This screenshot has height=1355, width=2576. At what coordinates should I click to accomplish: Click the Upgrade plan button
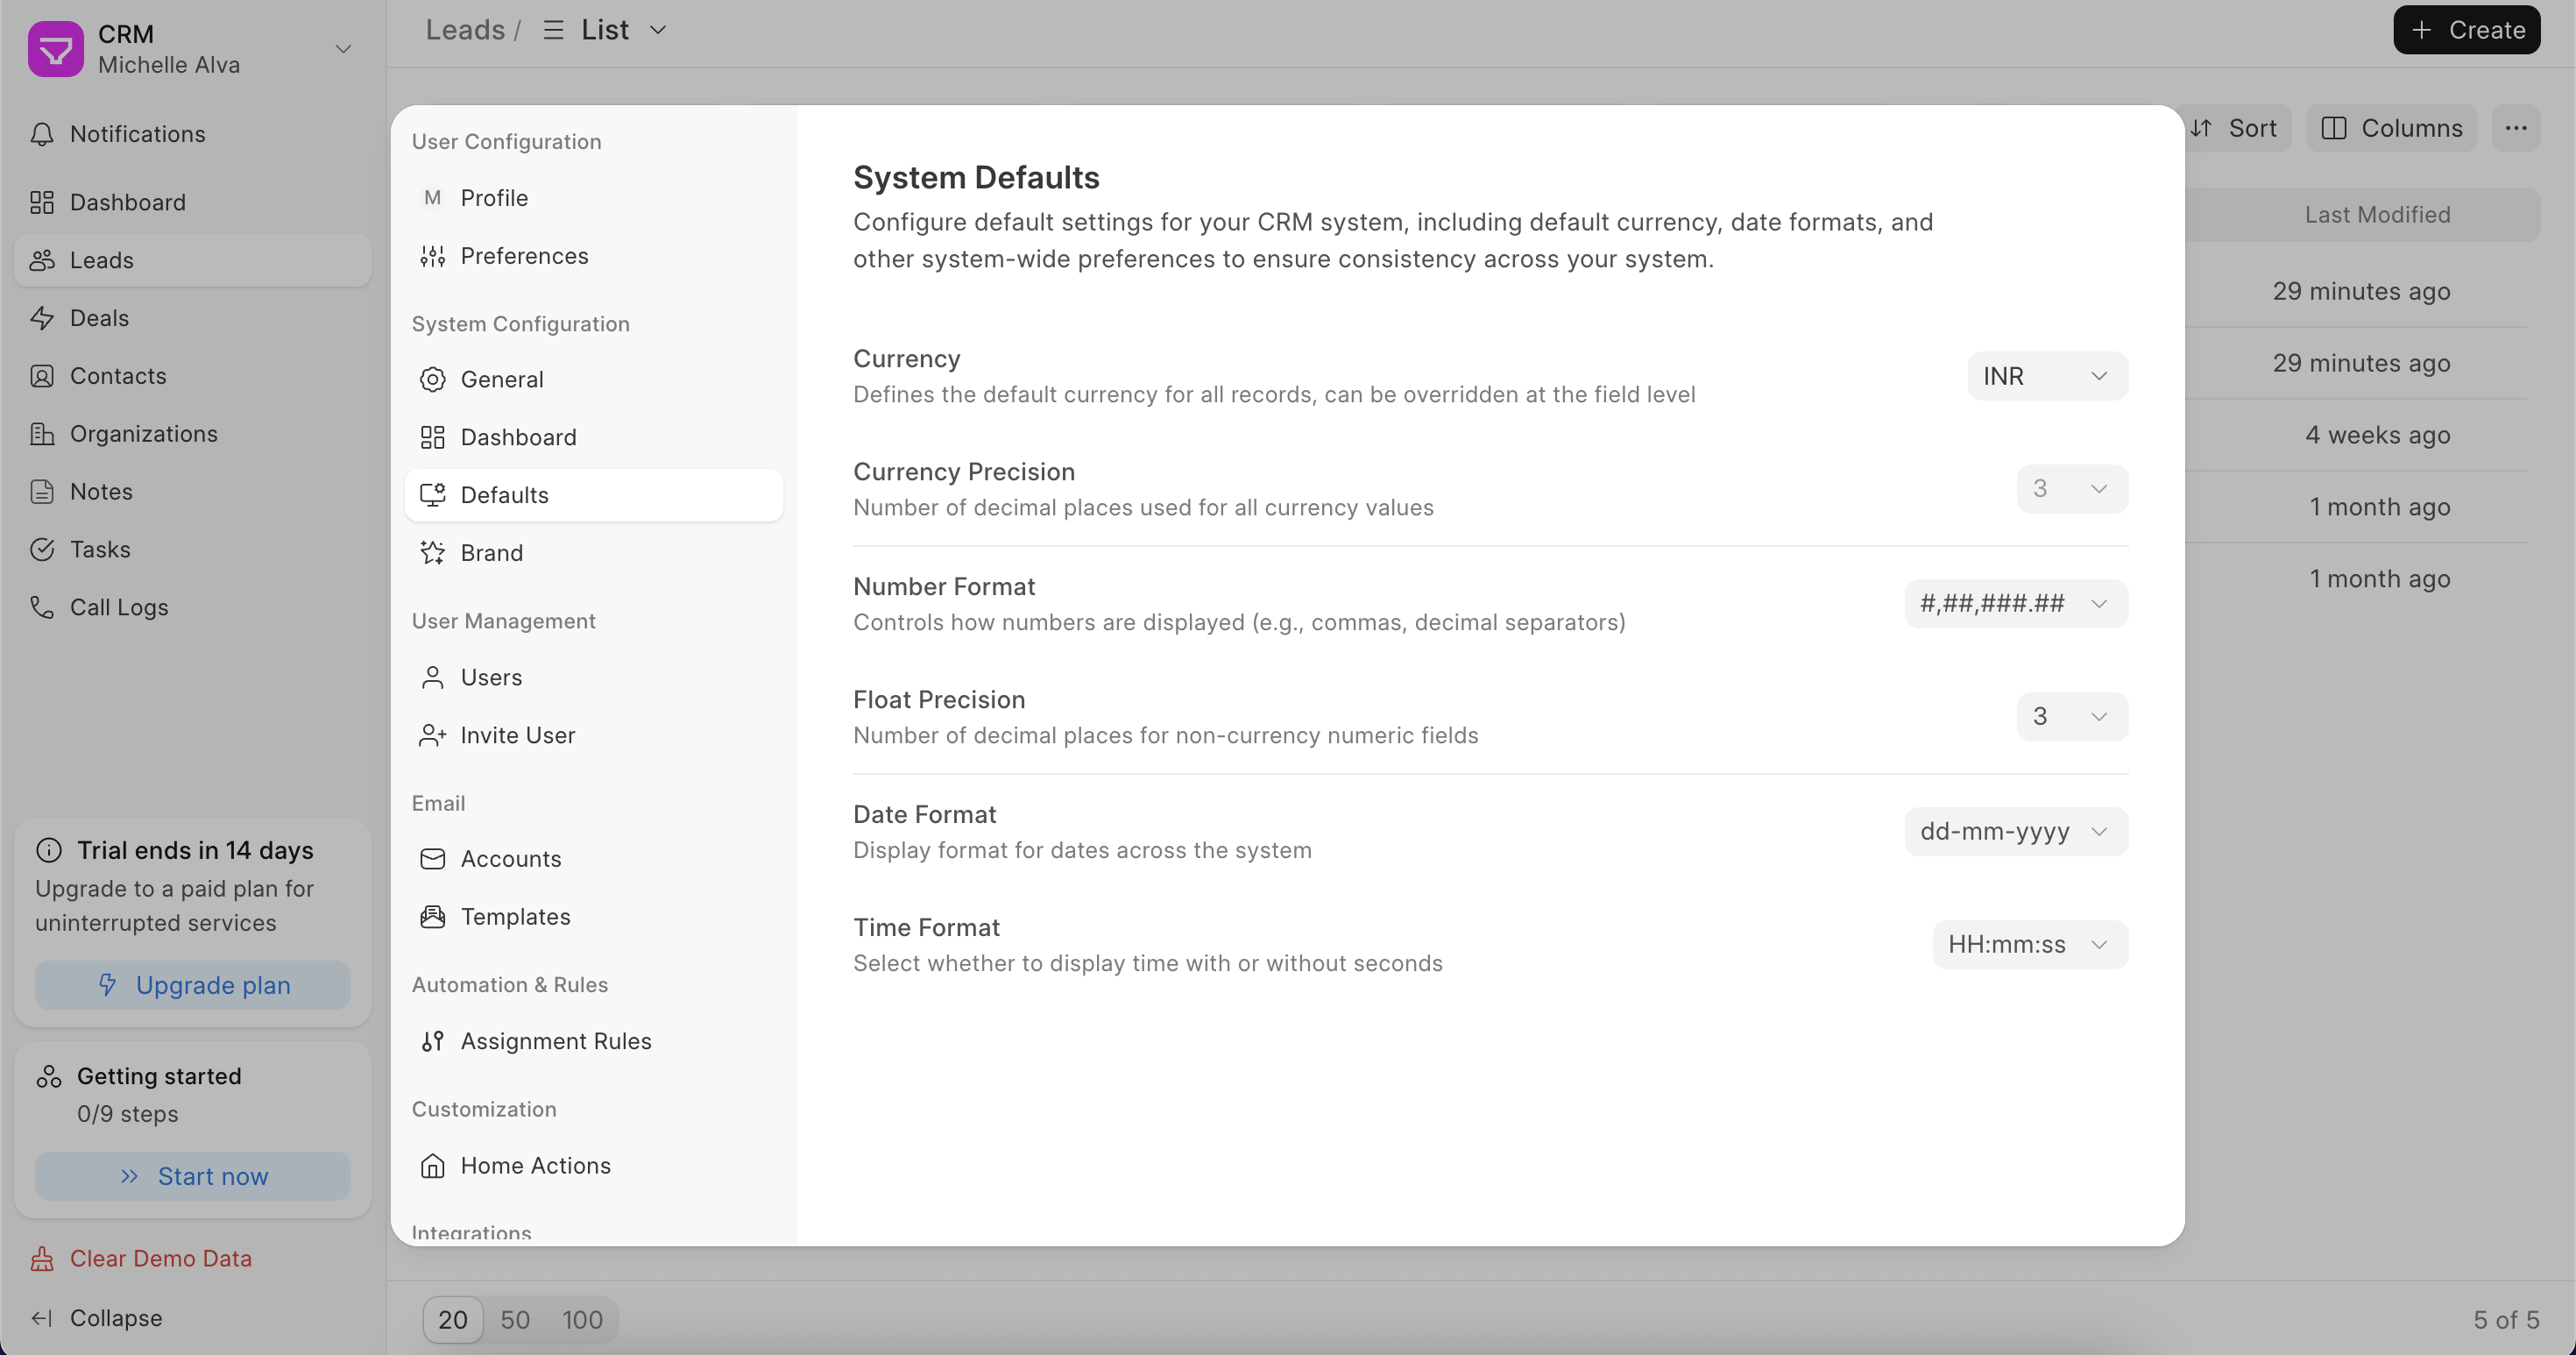(192, 985)
